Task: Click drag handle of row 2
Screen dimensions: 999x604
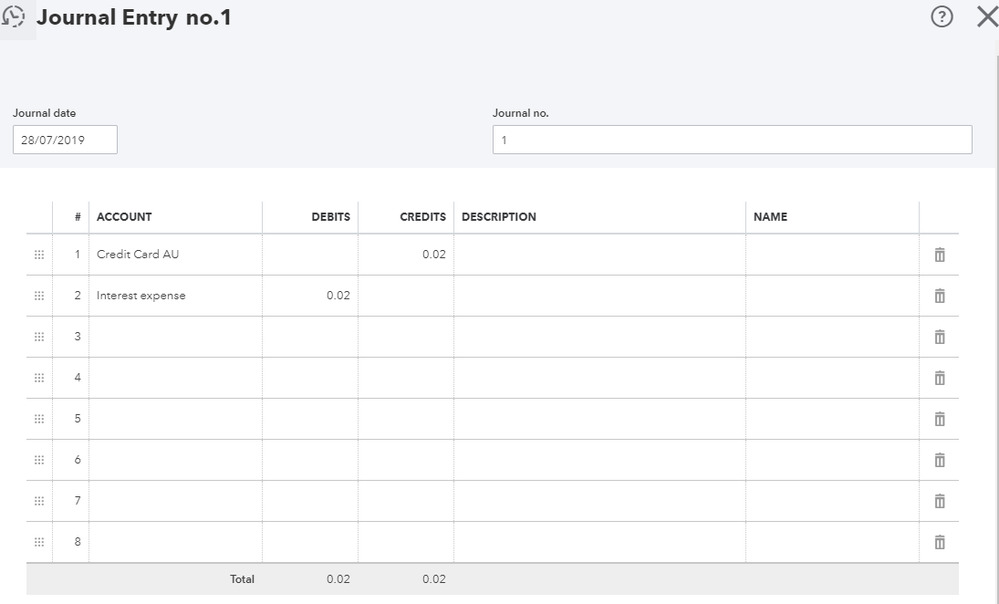Action: [39, 296]
